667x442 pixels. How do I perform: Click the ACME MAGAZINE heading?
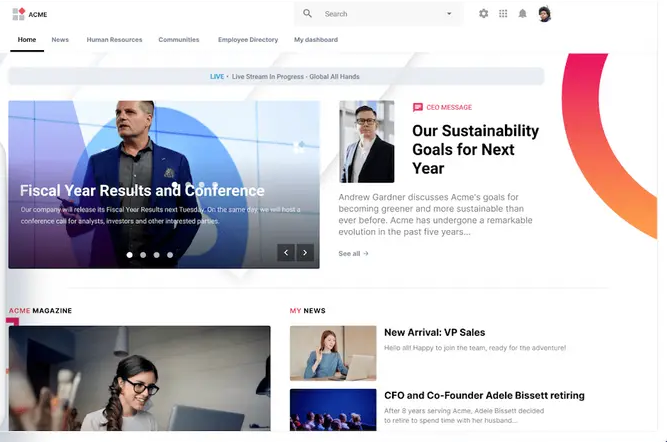click(40, 311)
